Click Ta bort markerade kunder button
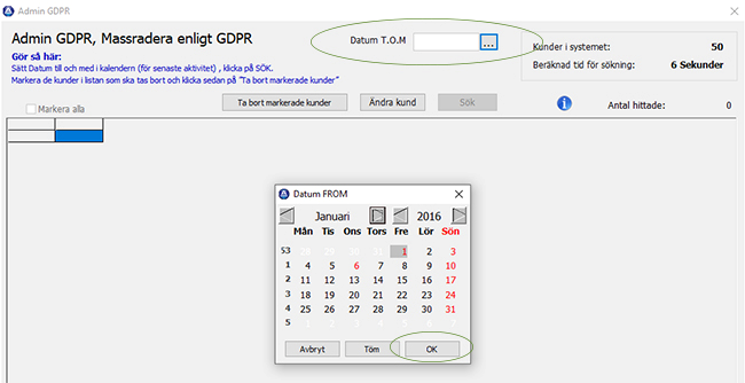Image resolution: width=745 pixels, height=383 pixels. click(285, 102)
